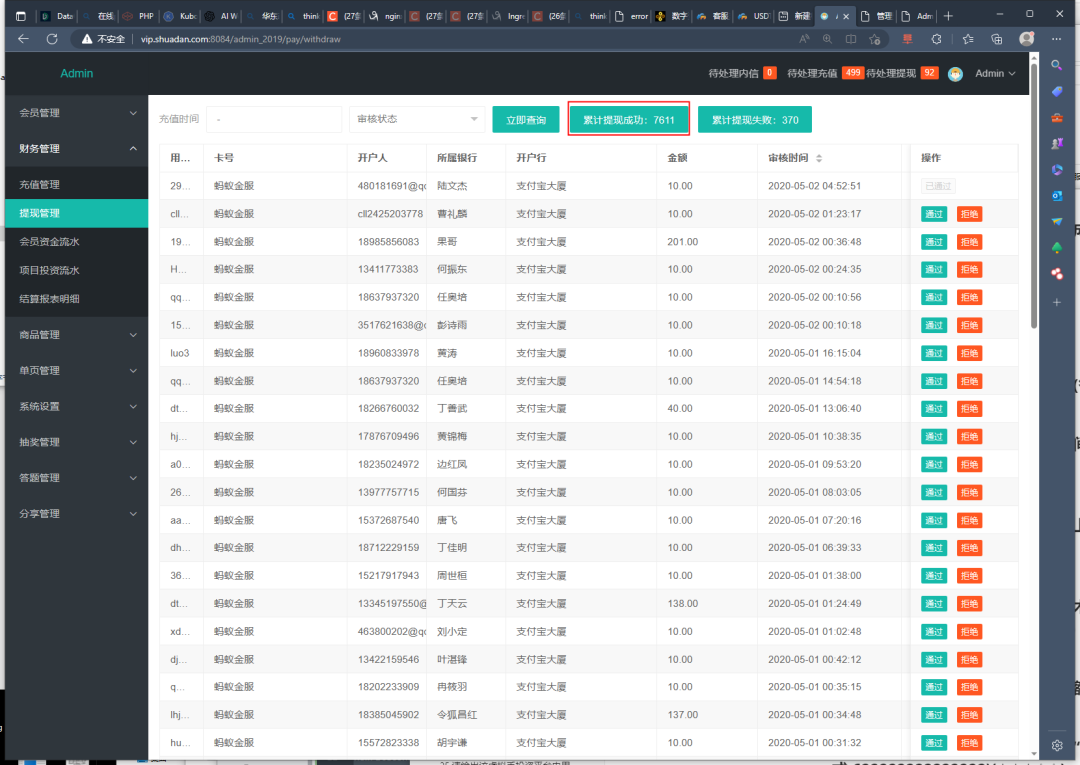Image resolution: width=1080 pixels, height=765 pixels.
Task: Approve withdrawal for 曹礼麟 with 通过
Action: tap(933, 214)
